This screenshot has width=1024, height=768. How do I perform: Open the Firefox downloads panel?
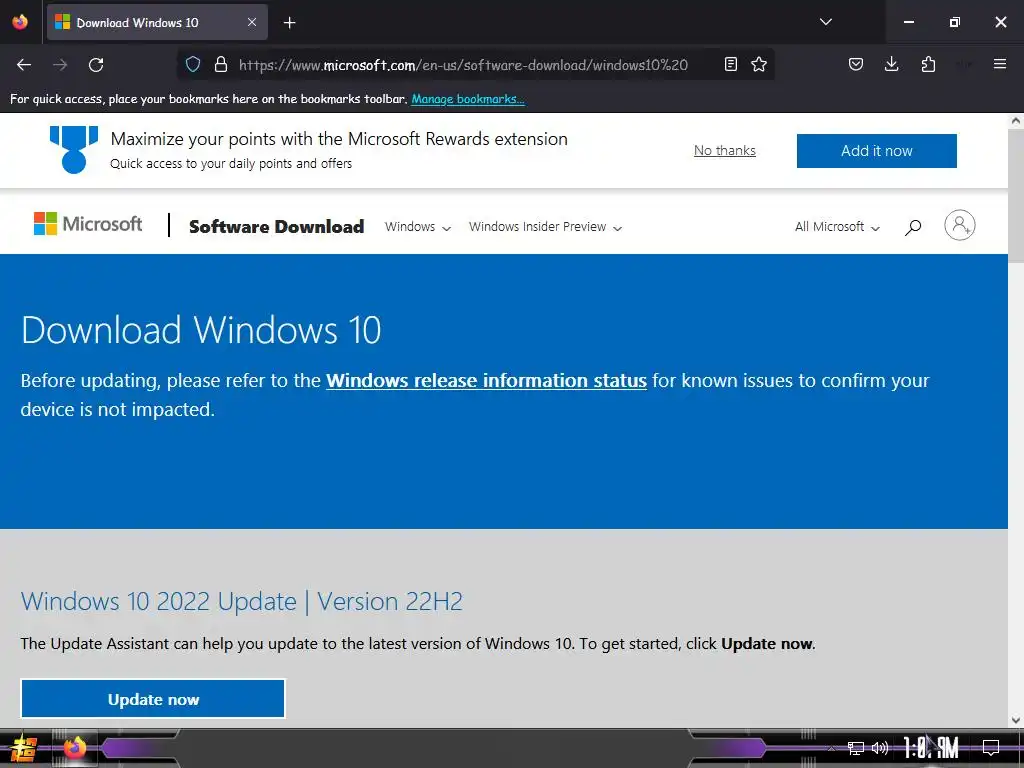(x=891, y=64)
